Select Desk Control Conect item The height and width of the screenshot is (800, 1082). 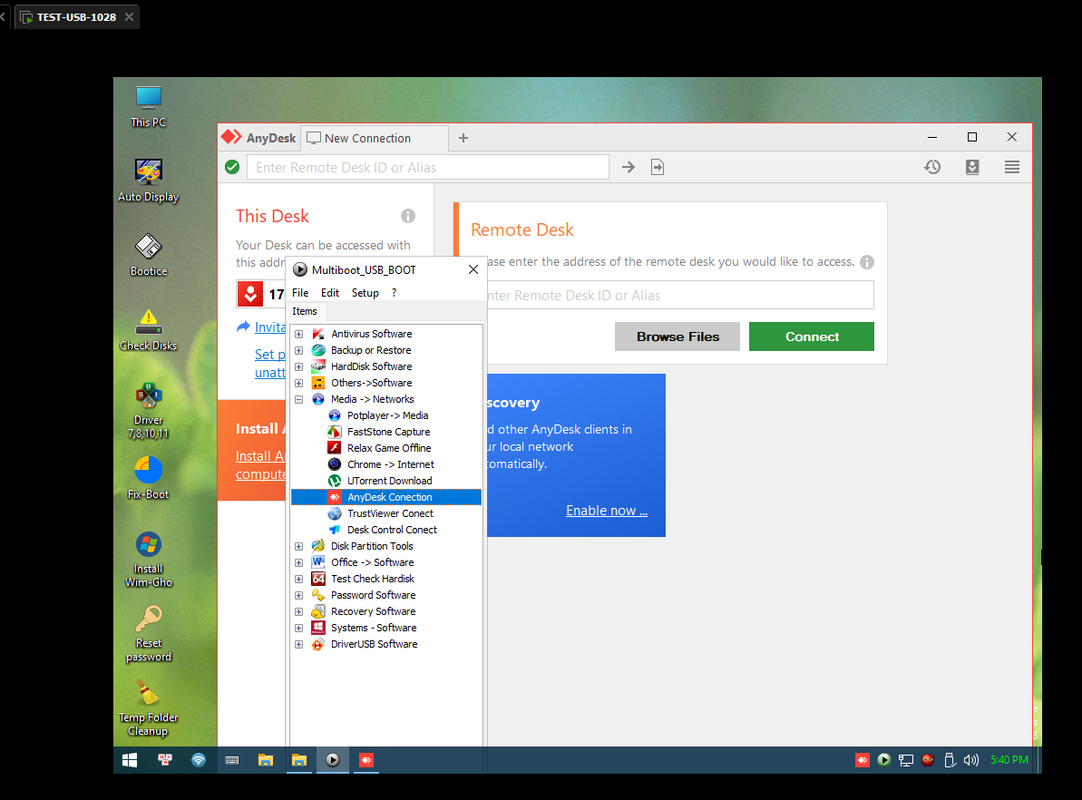[x=391, y=530]
